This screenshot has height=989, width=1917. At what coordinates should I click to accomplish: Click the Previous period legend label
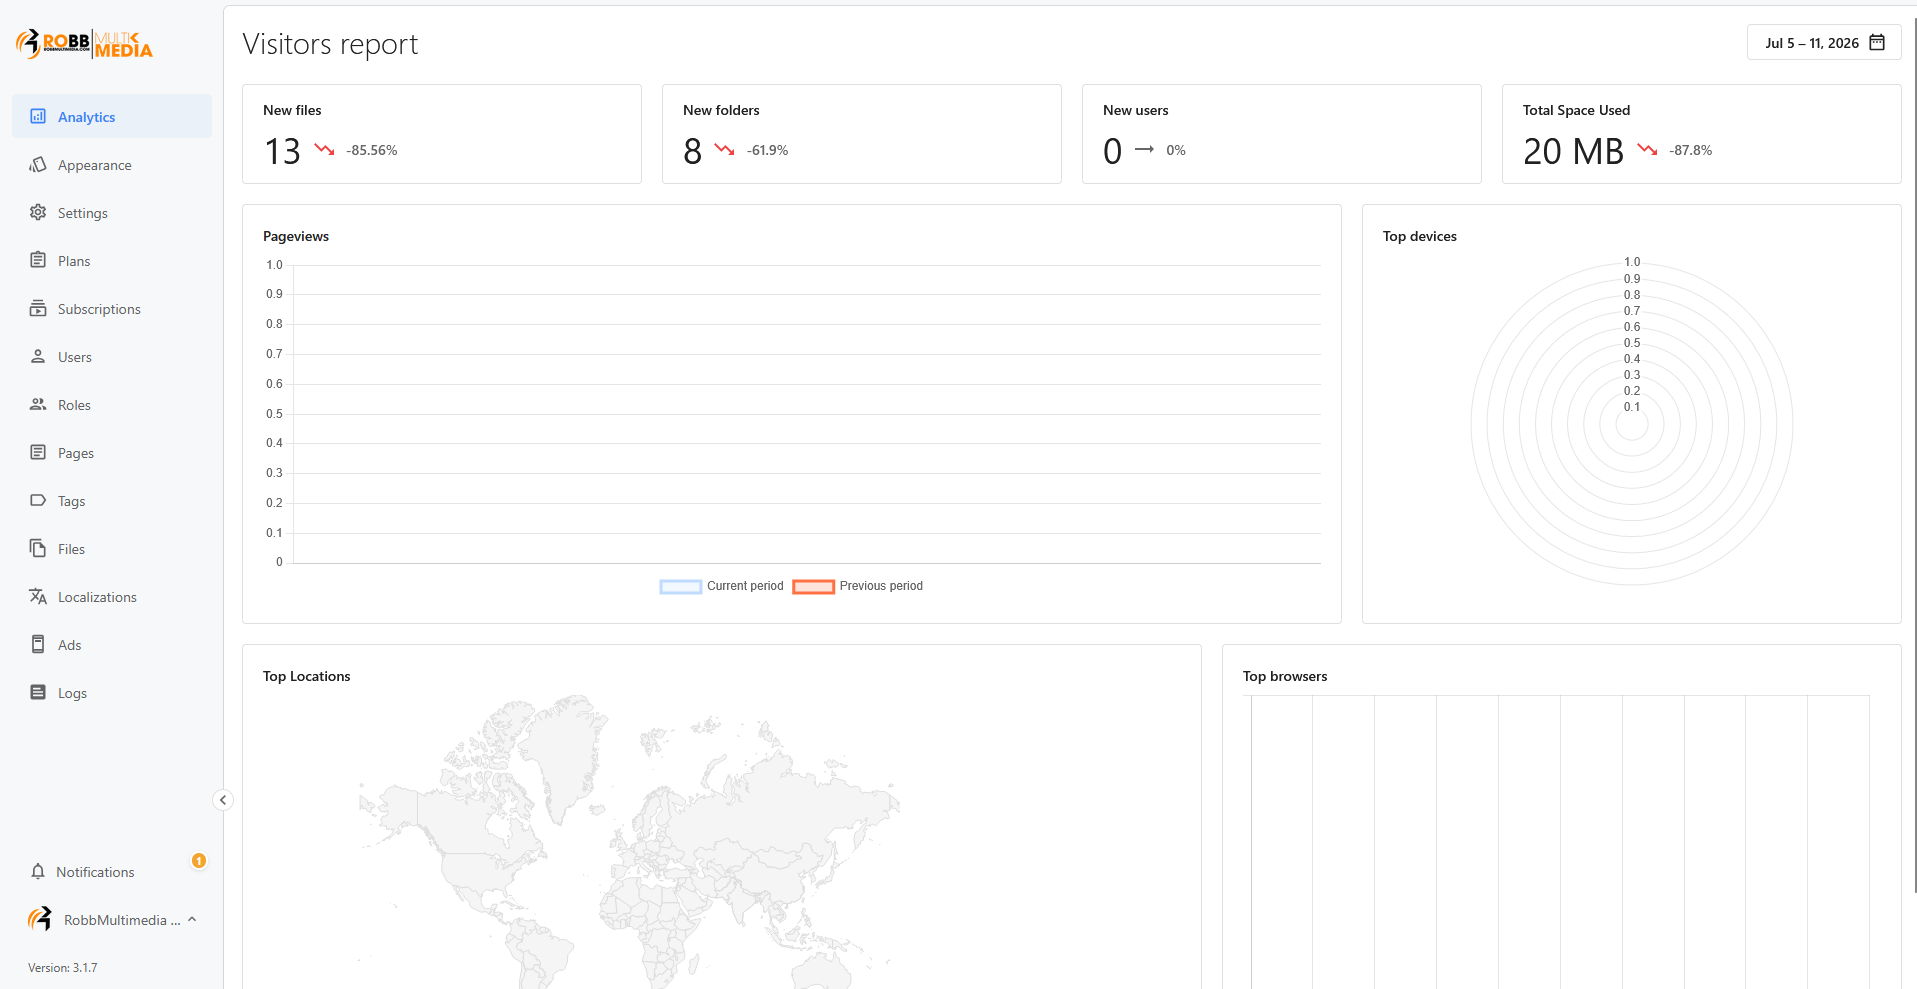[881, 586]
